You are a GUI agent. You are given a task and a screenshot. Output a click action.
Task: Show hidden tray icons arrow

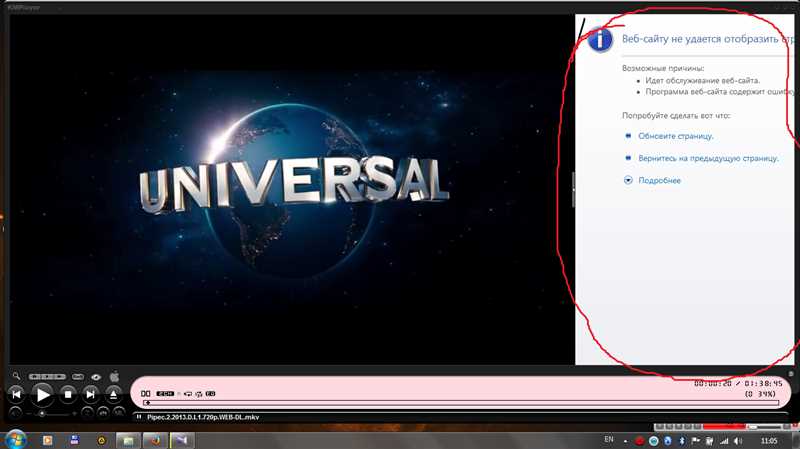coord(625,441)
